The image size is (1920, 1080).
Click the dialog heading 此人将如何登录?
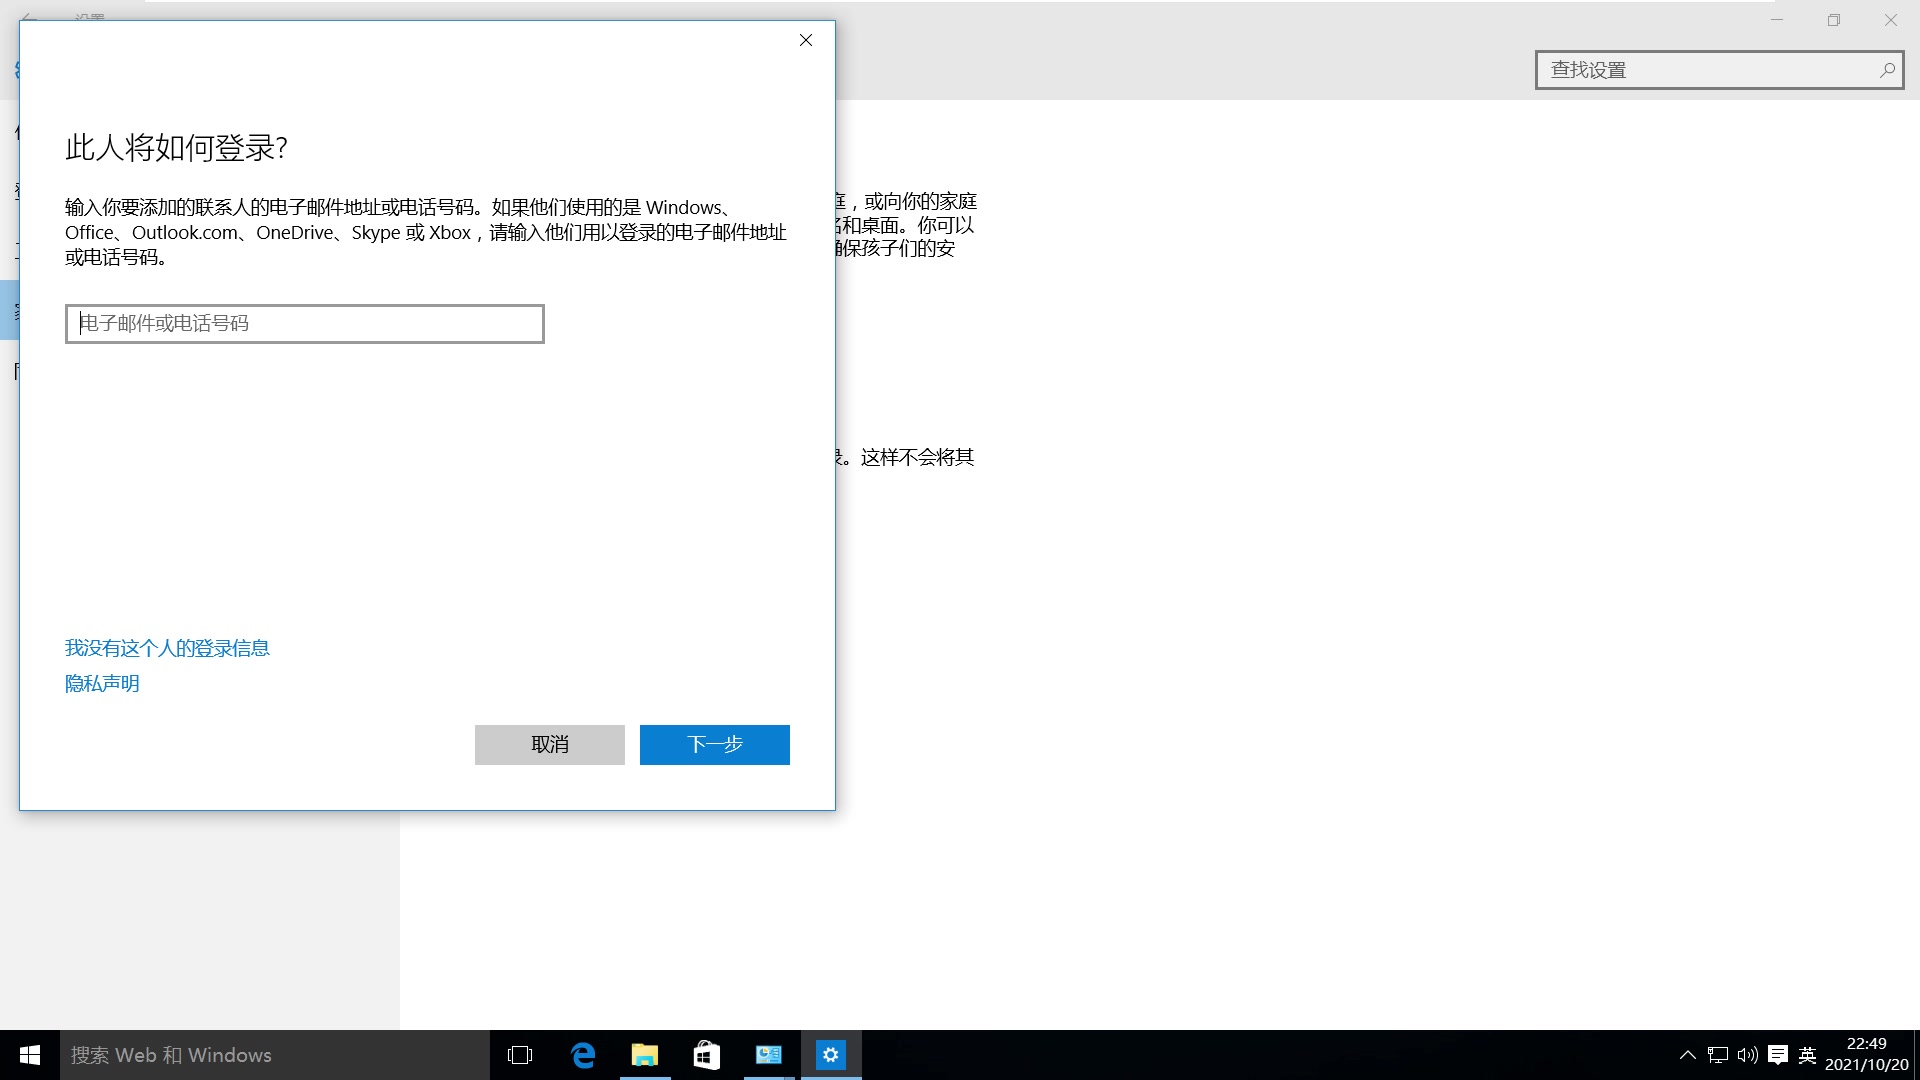tap(177, 148)
